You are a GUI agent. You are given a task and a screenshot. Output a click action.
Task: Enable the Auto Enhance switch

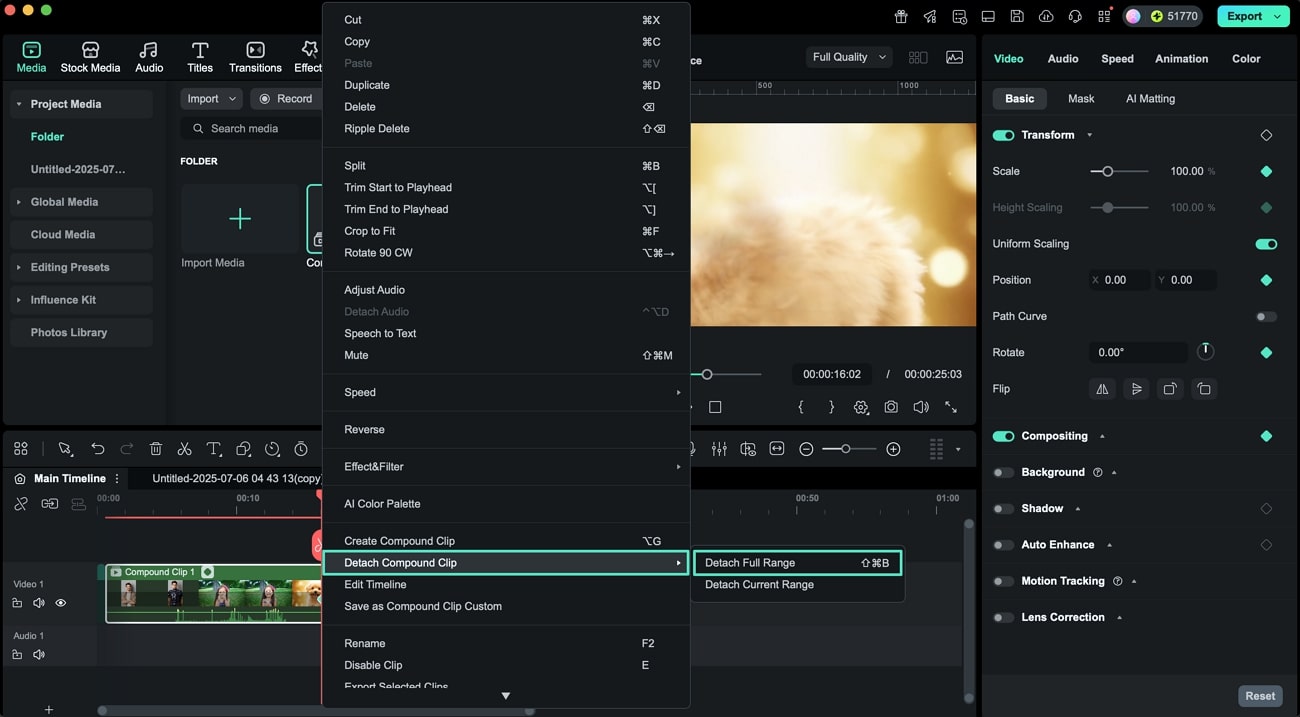click(x=1003, y=545)
